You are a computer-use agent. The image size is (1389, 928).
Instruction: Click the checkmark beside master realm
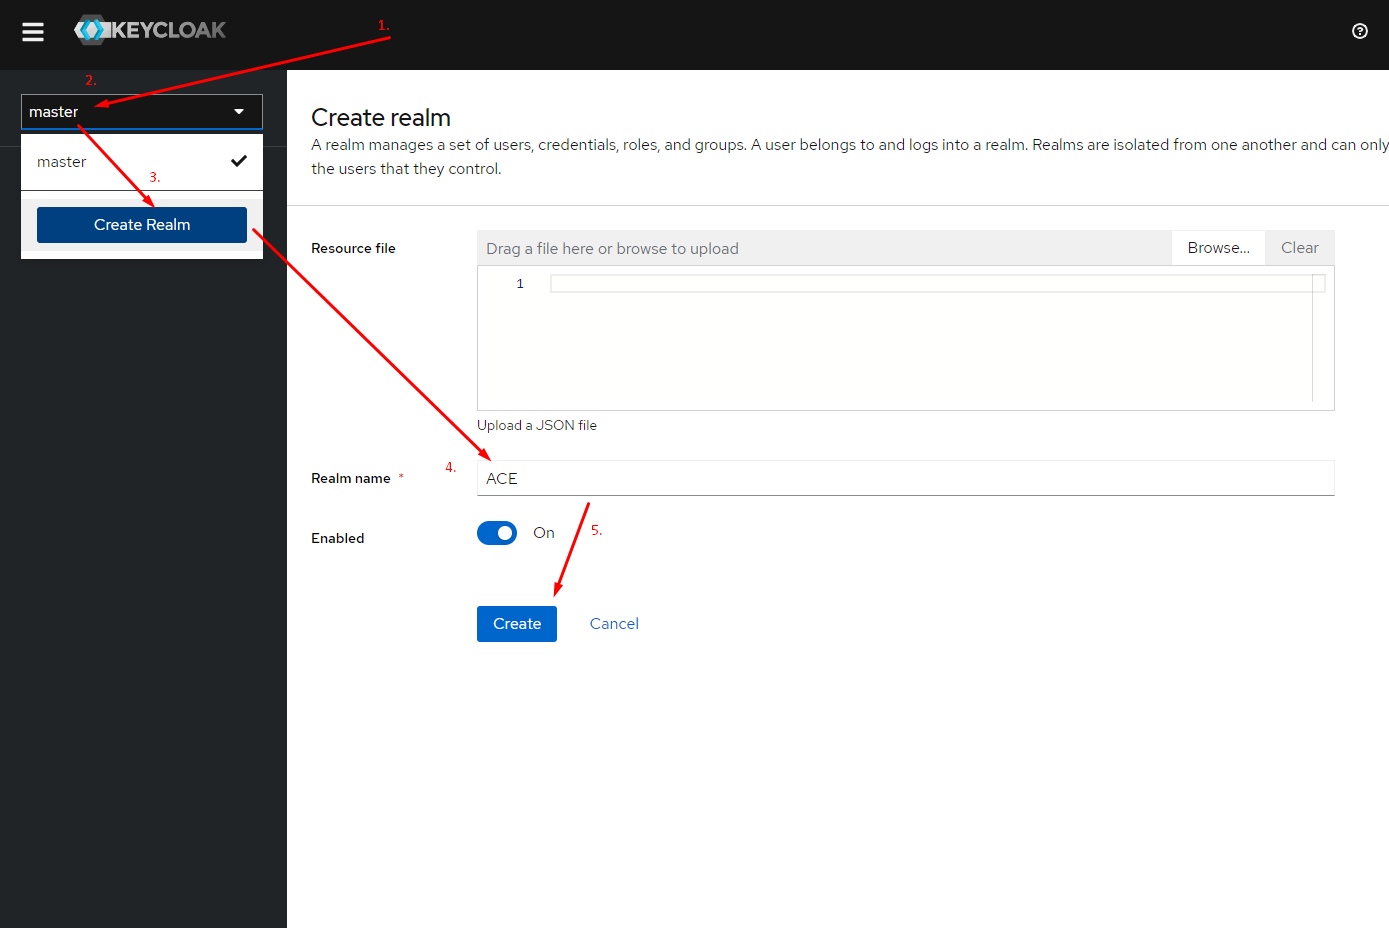coord(238,161)
